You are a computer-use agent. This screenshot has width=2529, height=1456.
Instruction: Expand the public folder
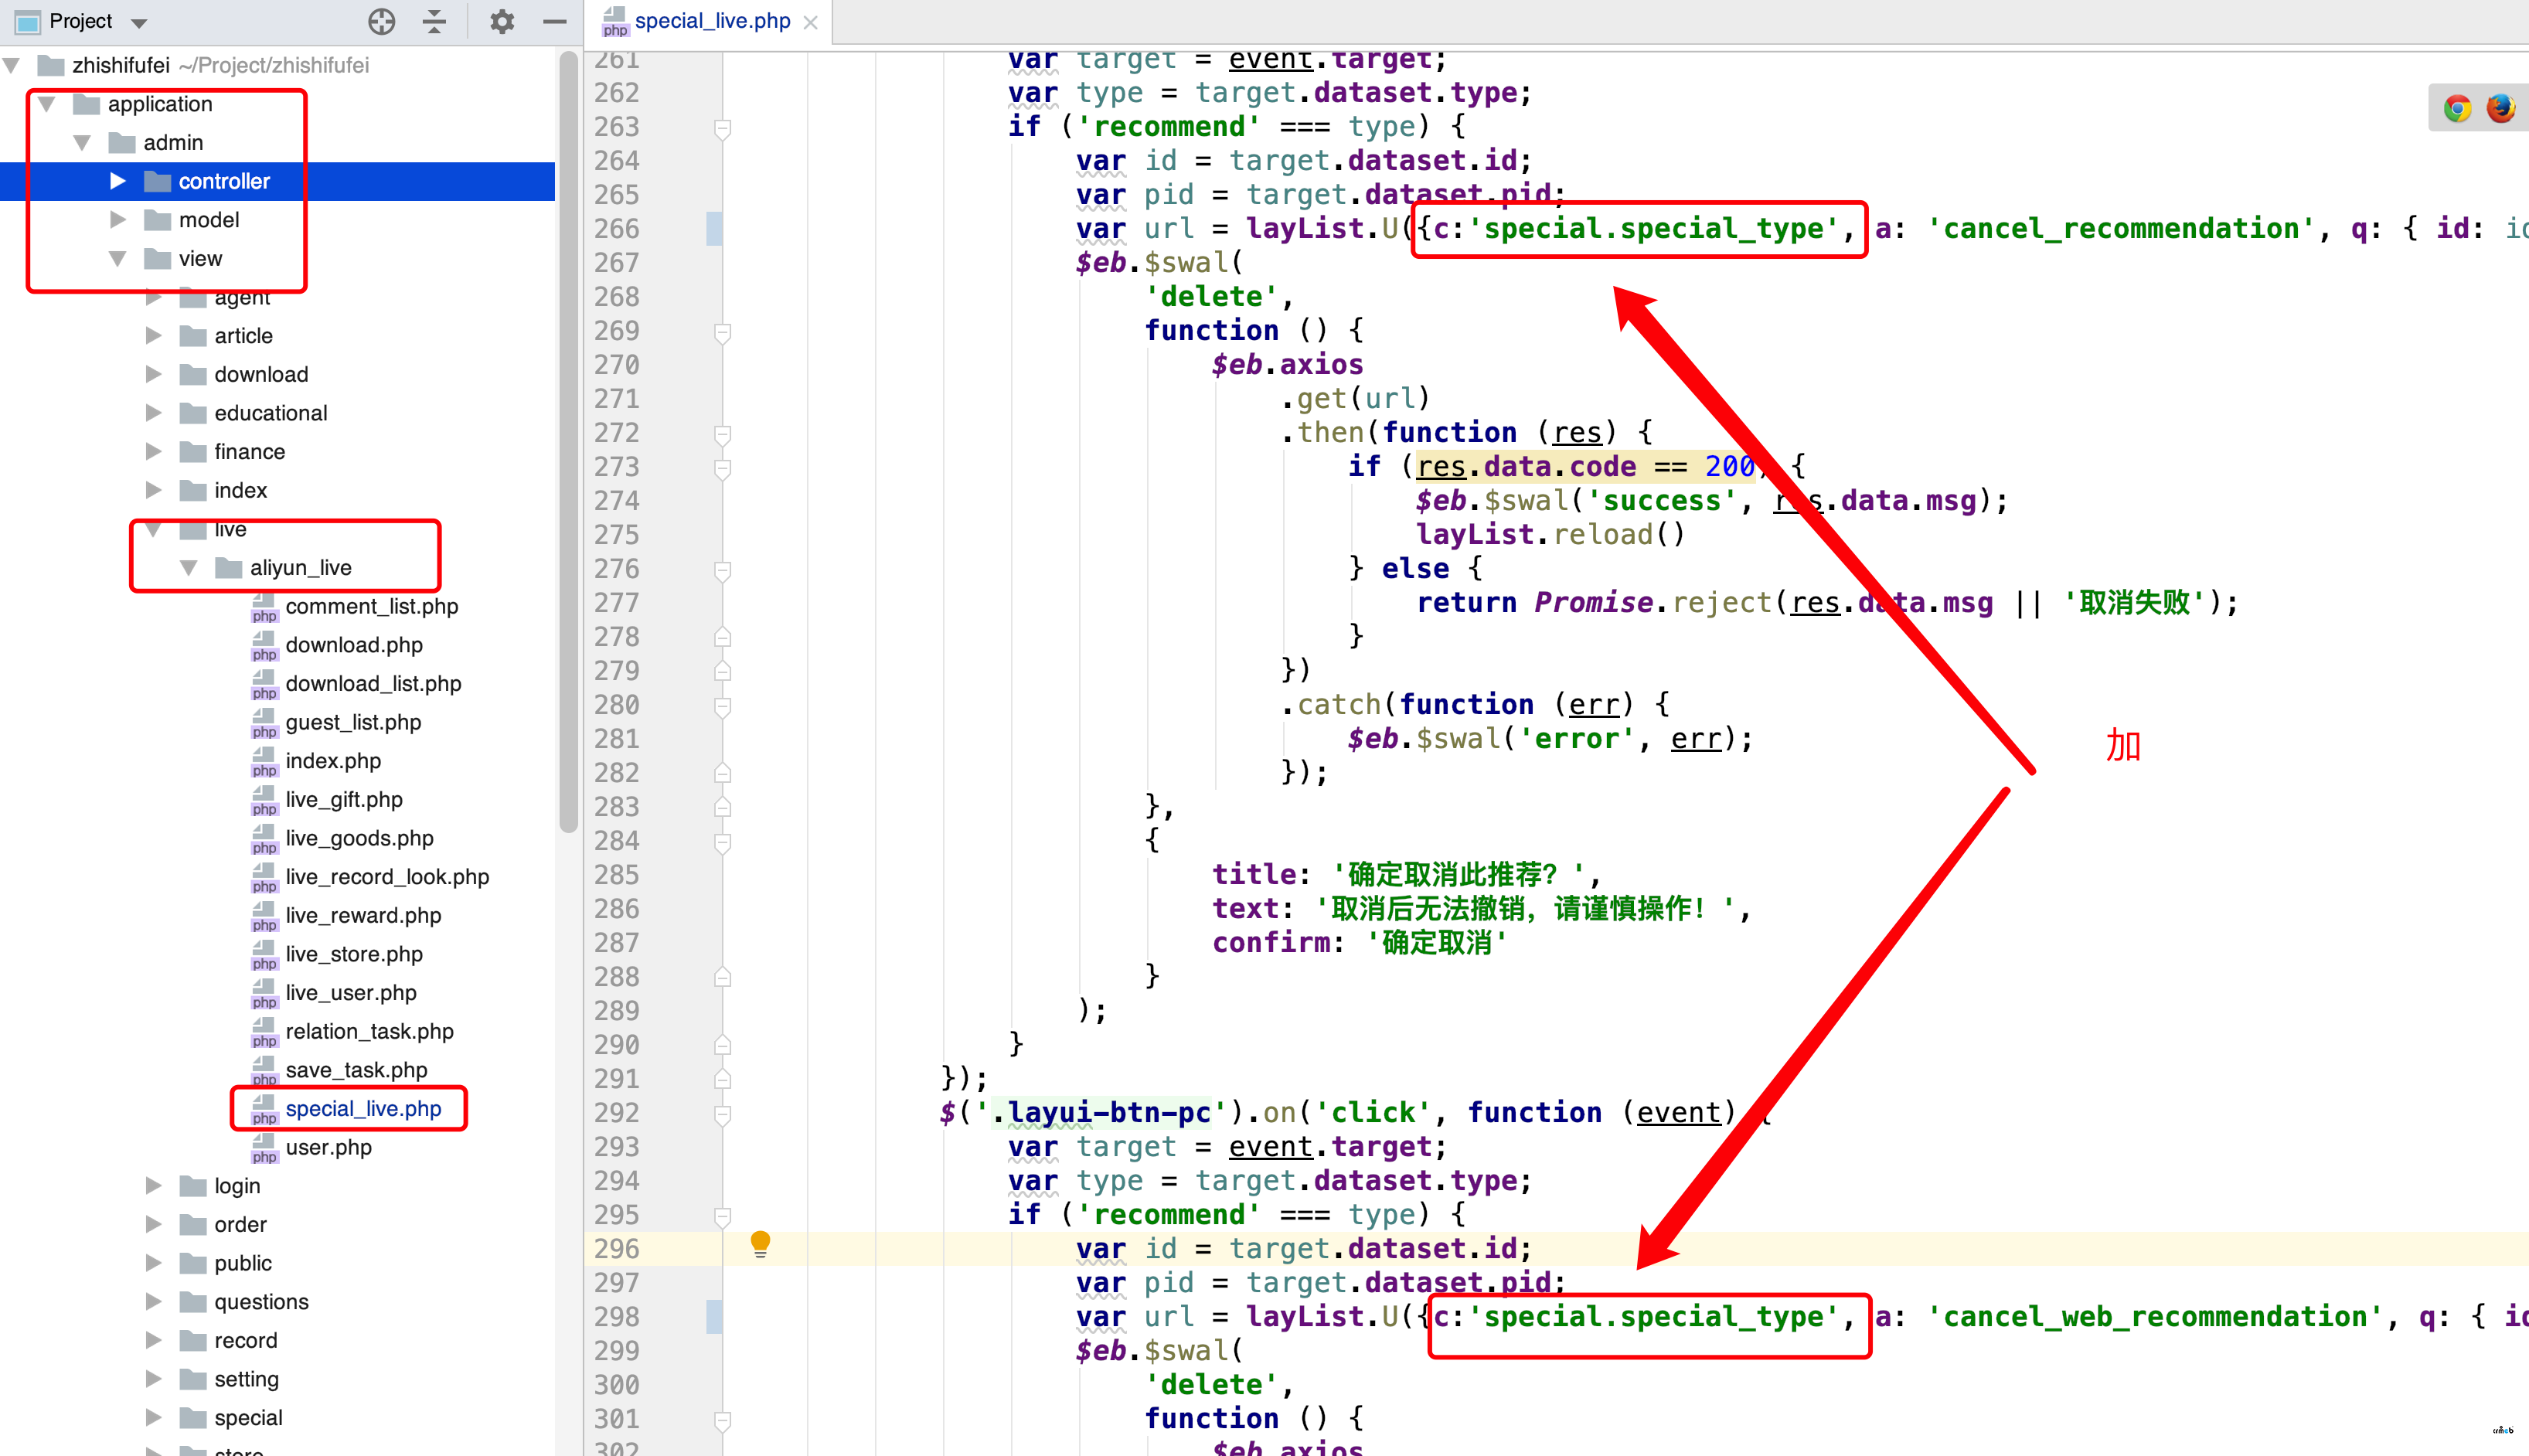coord(154,1264)
